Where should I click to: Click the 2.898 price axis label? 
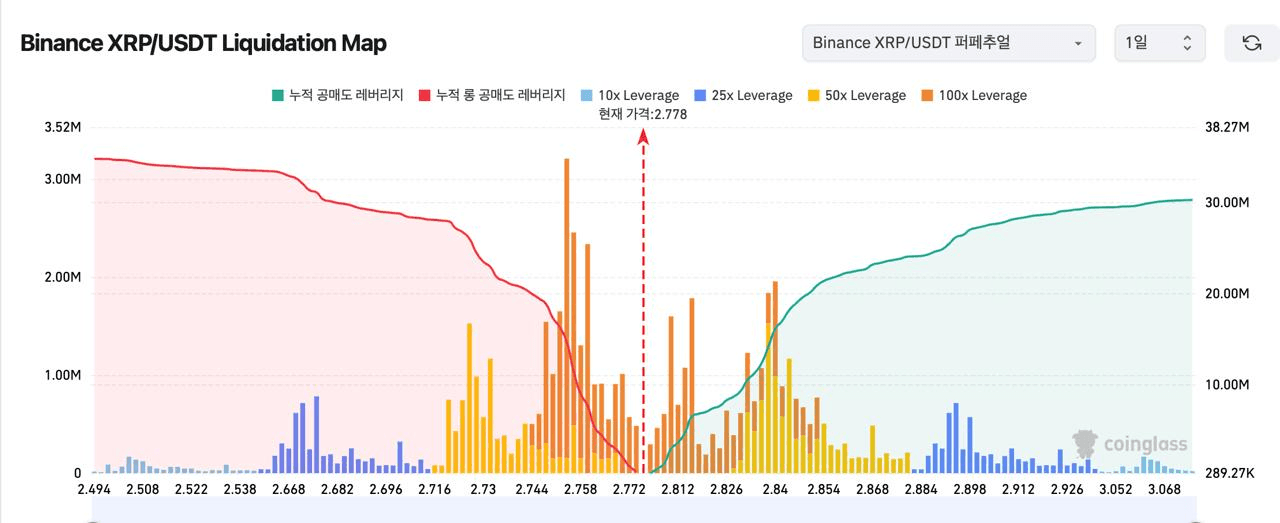[970, 489]
